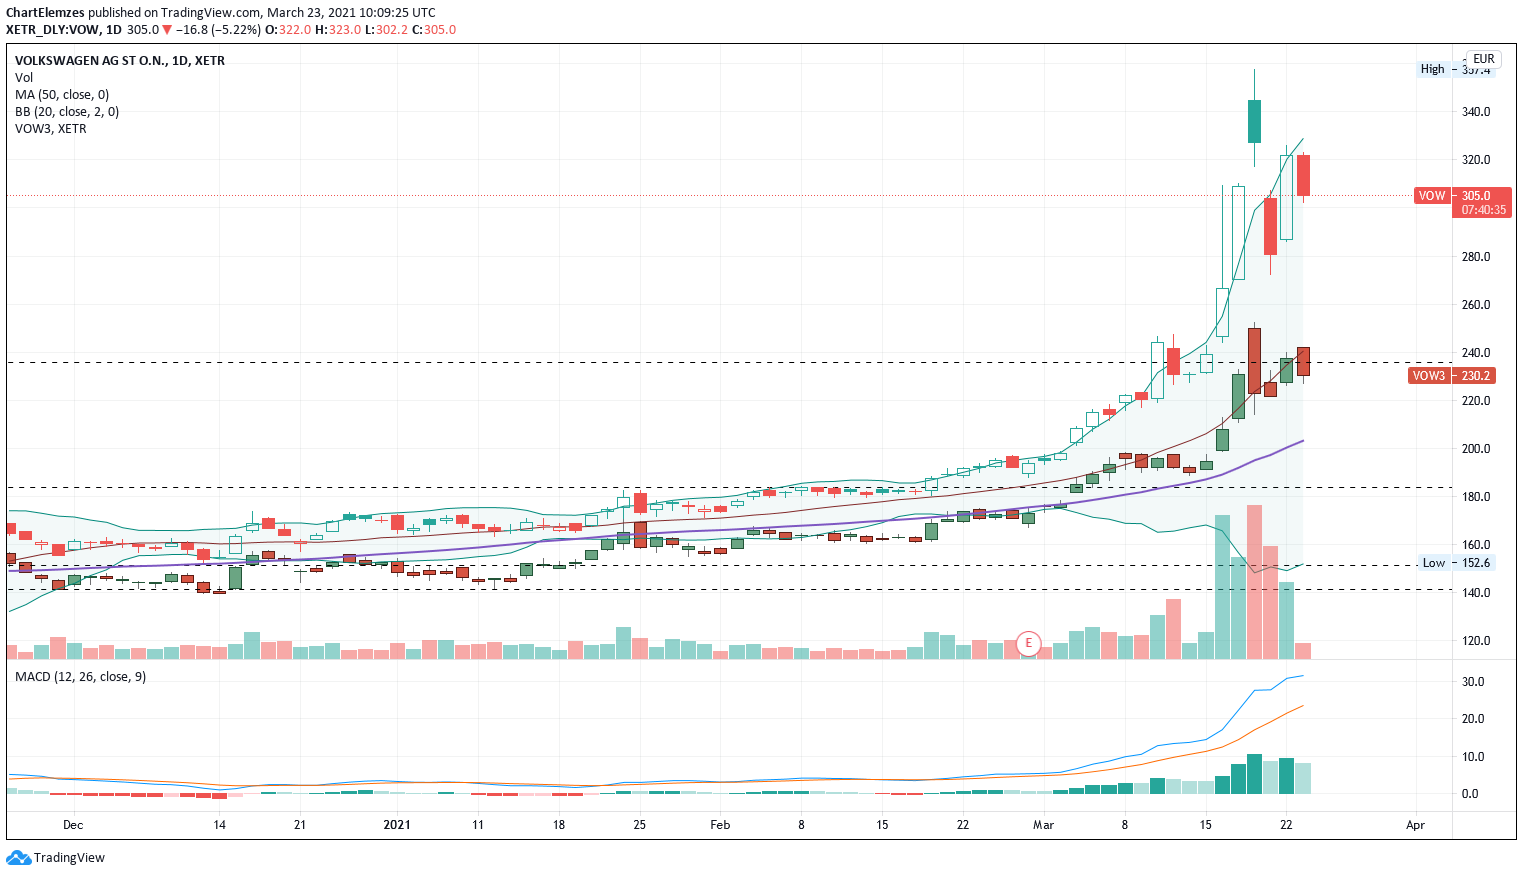The width and height of the screenshot is (1523, 876).
Task: Toggle the Vol indicator legend
Action: tap(24, 77)
